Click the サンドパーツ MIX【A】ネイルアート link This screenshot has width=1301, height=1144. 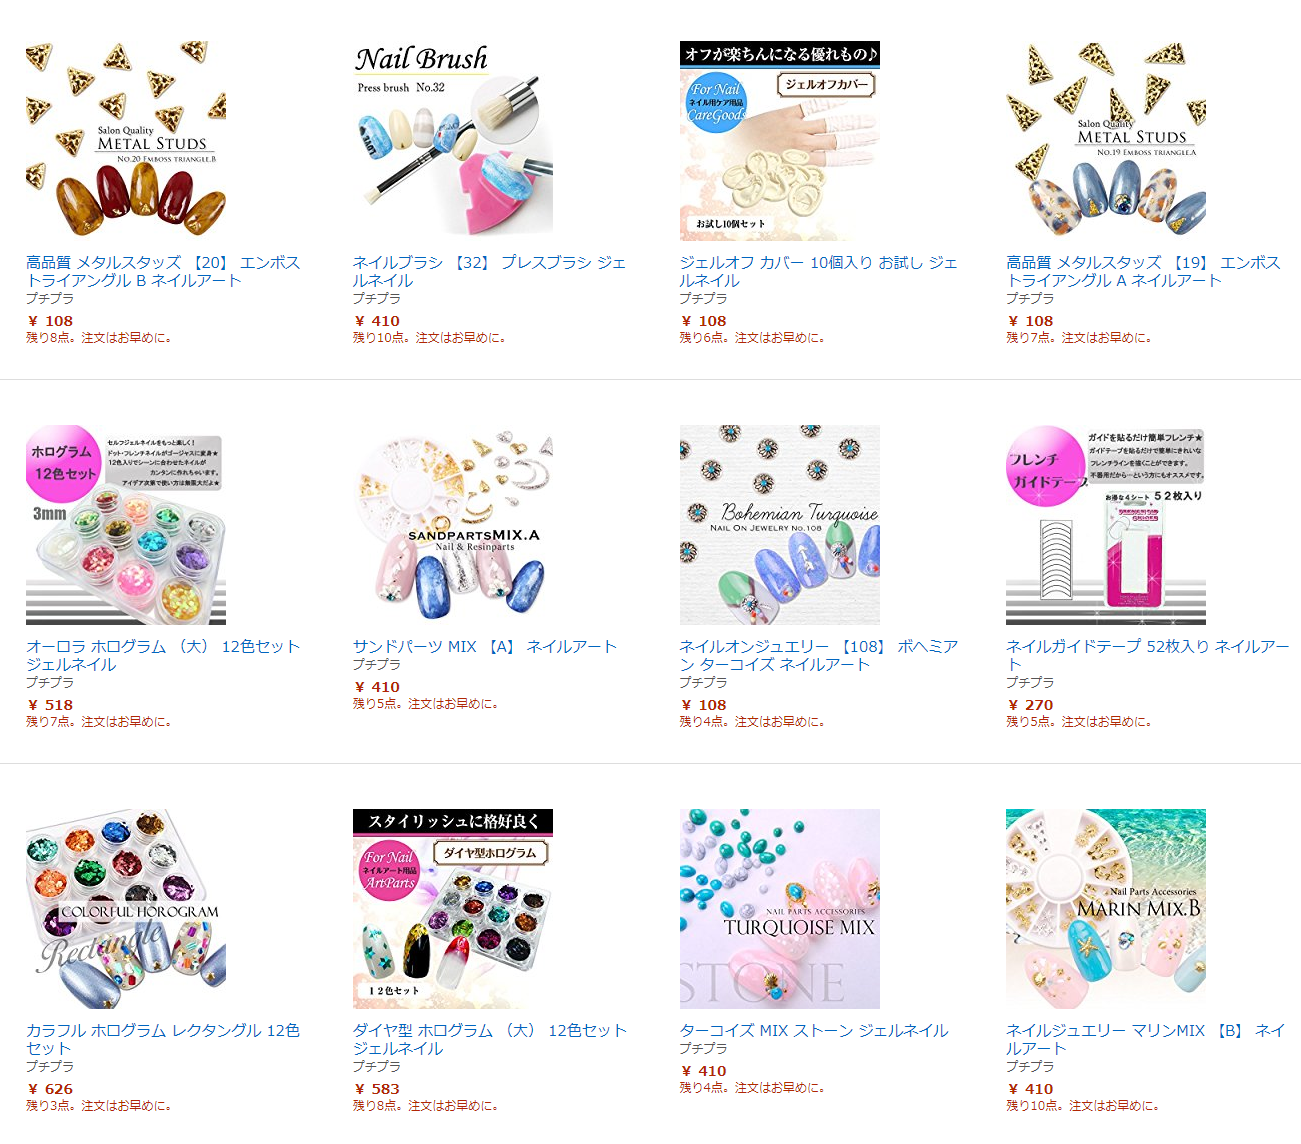tap(485, 646)
